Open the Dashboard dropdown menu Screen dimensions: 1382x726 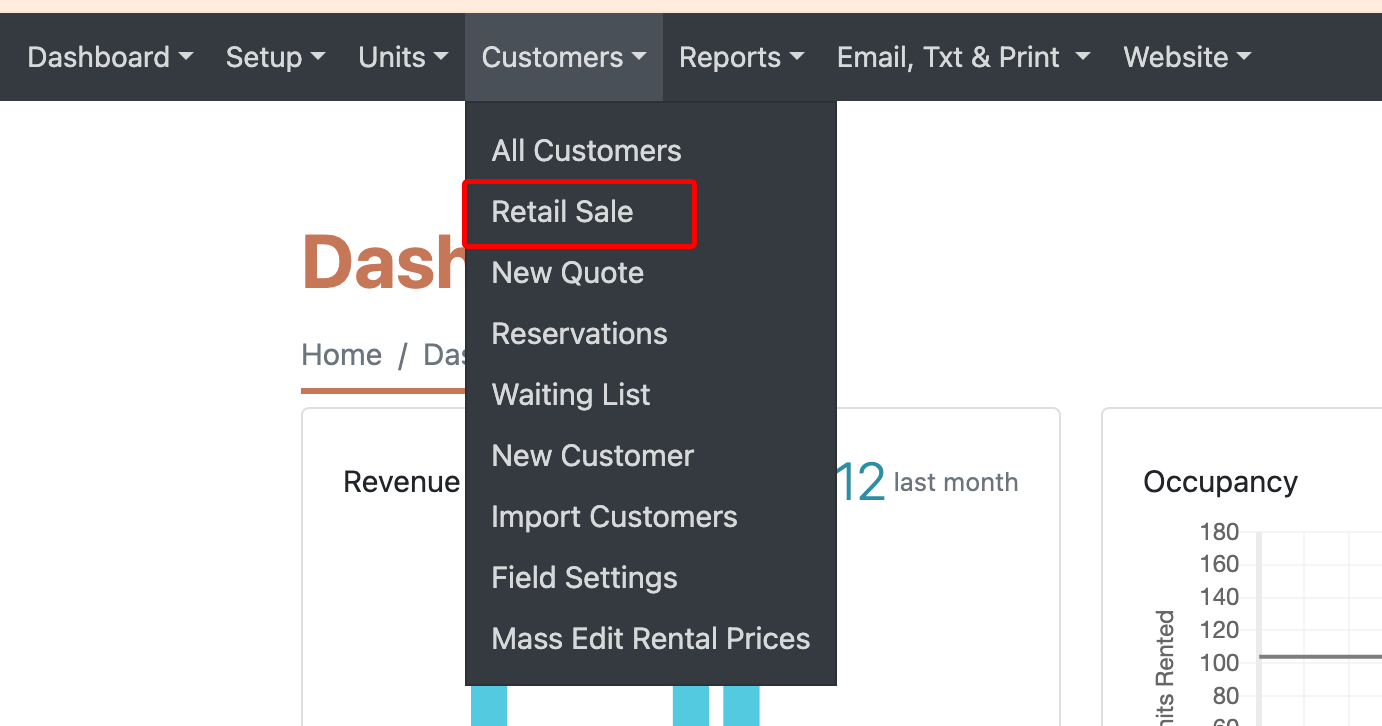click(110, 57)
